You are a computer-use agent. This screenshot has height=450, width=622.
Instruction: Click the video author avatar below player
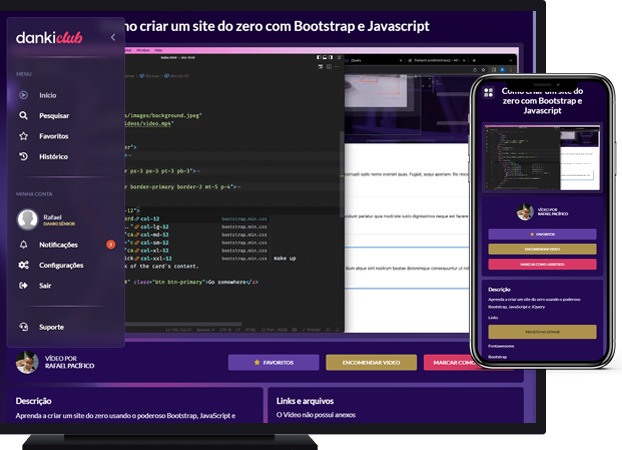(27, 362)
